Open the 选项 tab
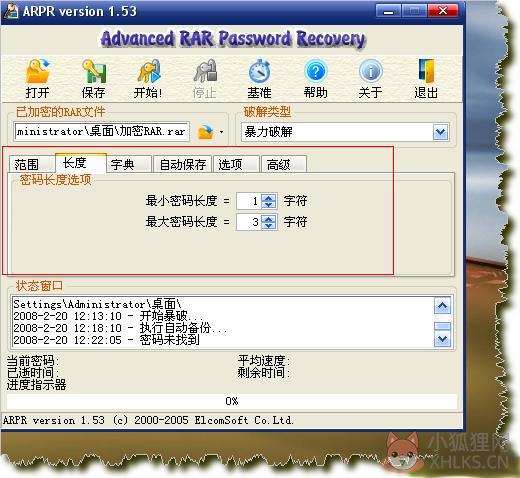Viewport: 520px width, 478px height. point(236,164)
